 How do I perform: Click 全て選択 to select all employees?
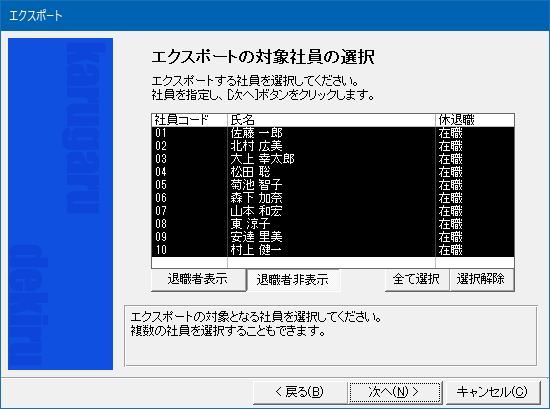[x=416, y=280]
